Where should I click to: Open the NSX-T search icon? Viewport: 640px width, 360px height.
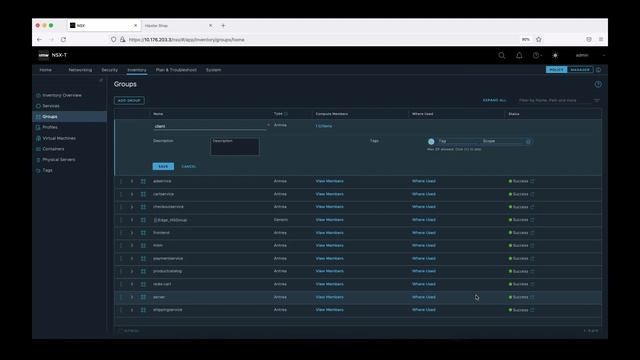[x=502, y=56]
